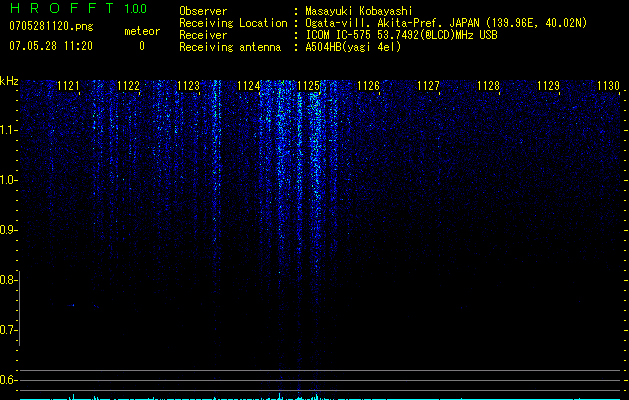Click the Receiving Location value text
The image size is (629, 400).
(446, 23)
